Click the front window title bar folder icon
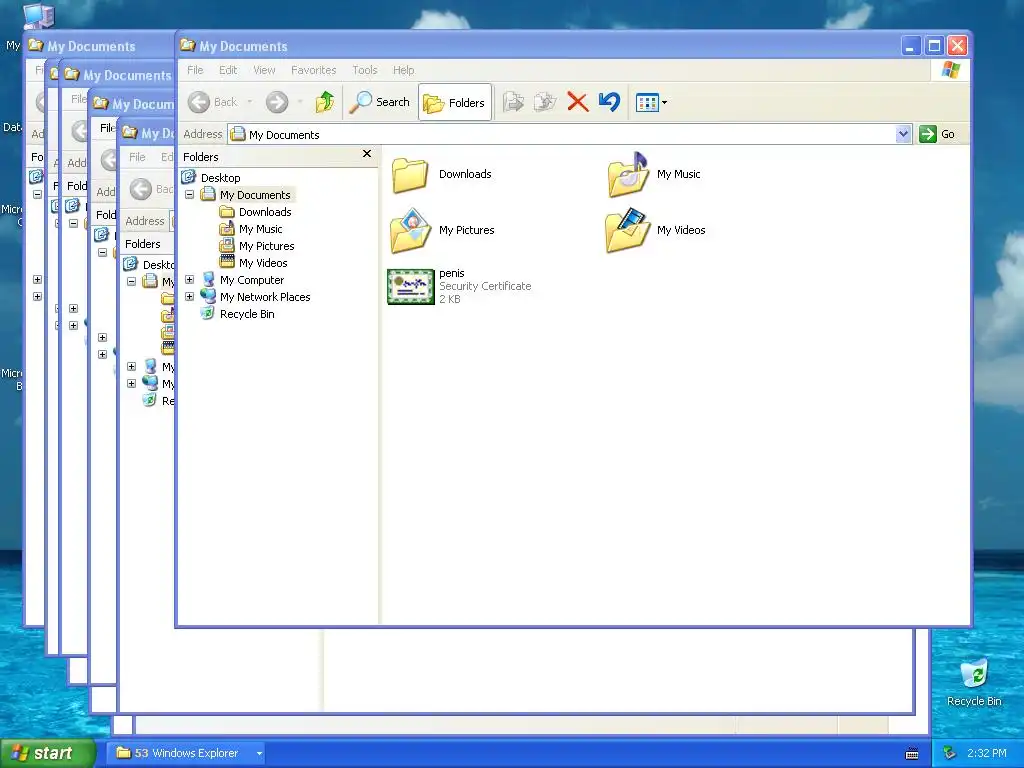The image size is (1024, 768). [x=188, y=45]
